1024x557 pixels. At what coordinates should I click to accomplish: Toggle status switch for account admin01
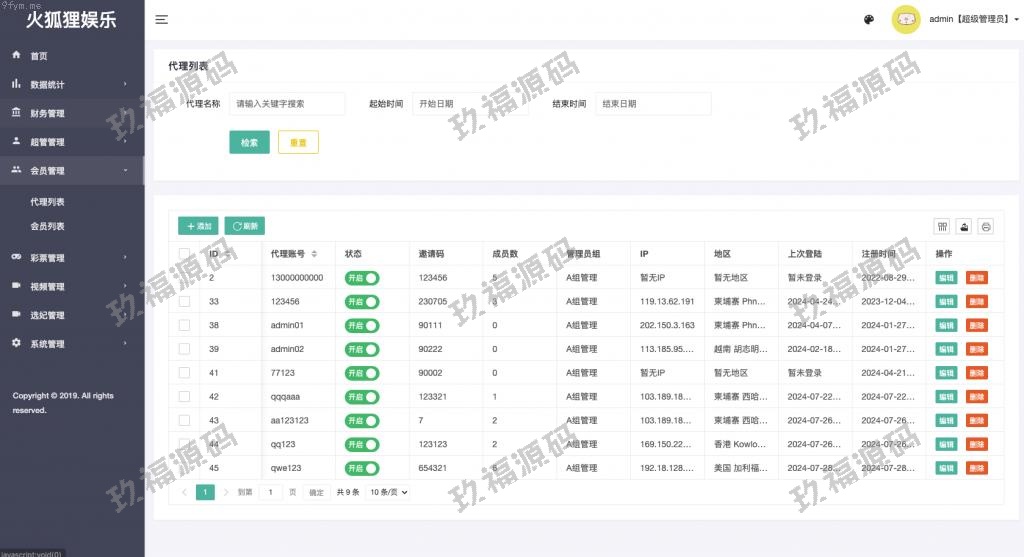[x=362, y=325]
